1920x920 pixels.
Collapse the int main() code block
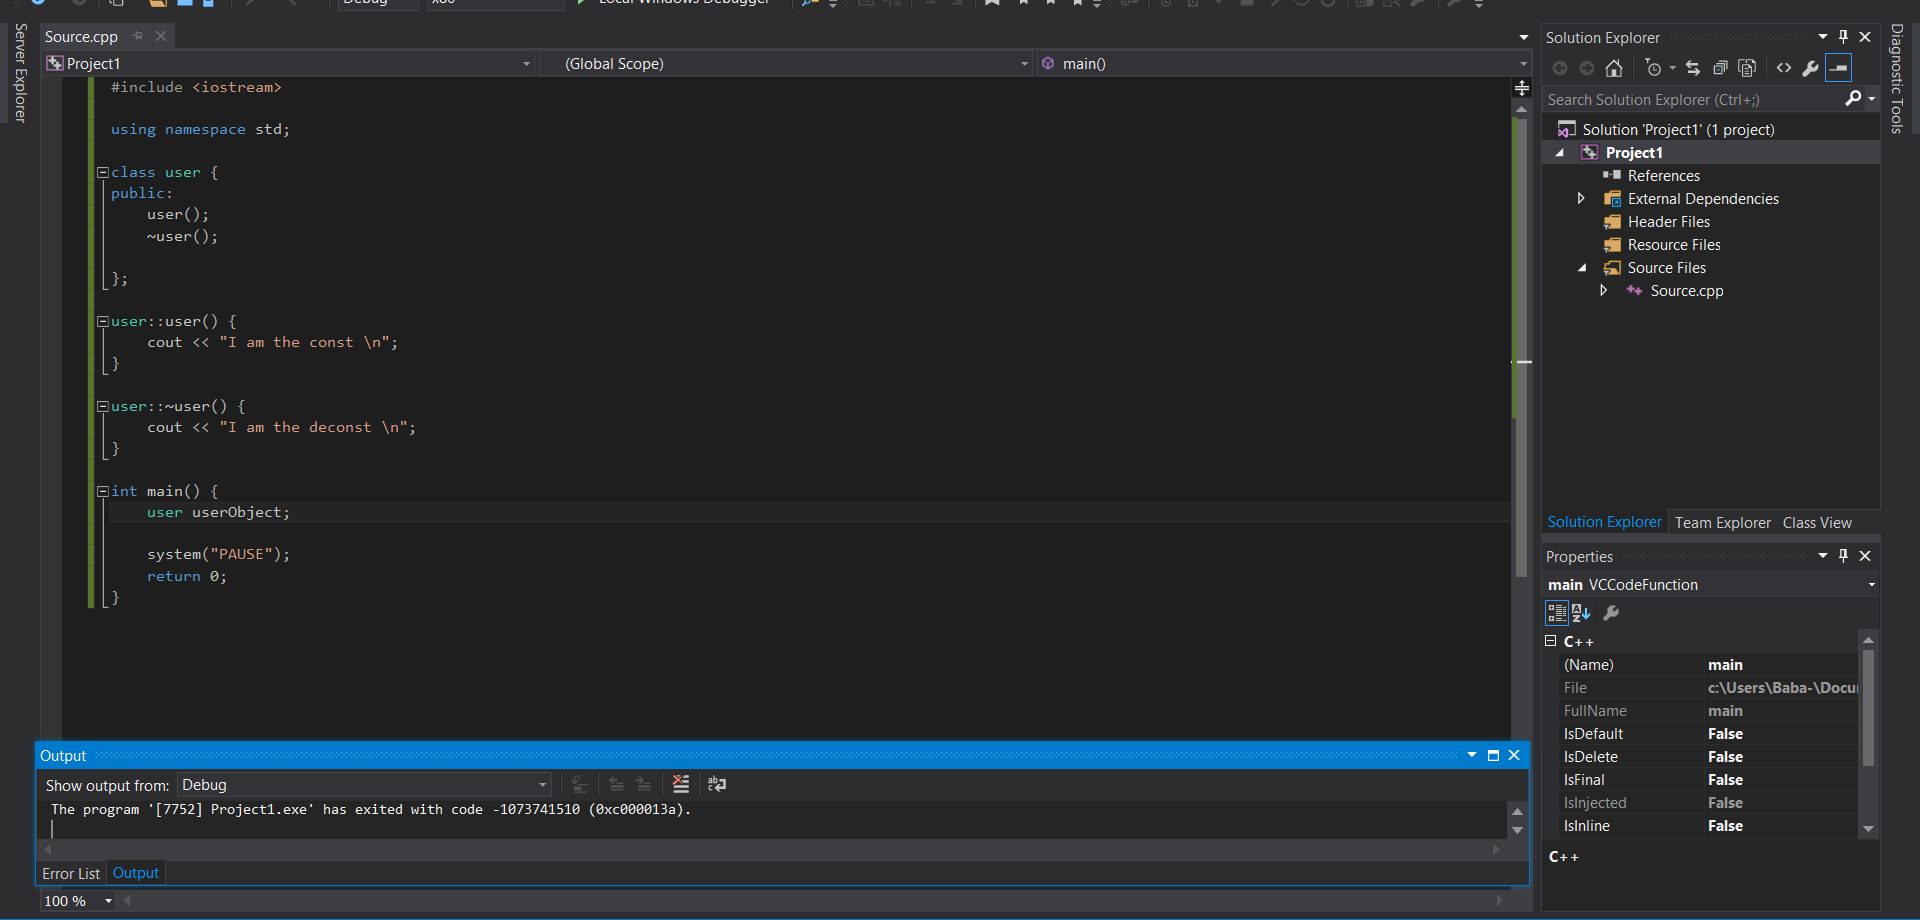pos(102,491)
